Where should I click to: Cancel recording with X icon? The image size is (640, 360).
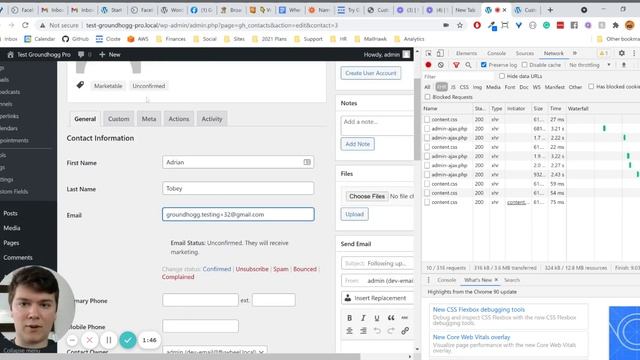[x=89, y=340]
